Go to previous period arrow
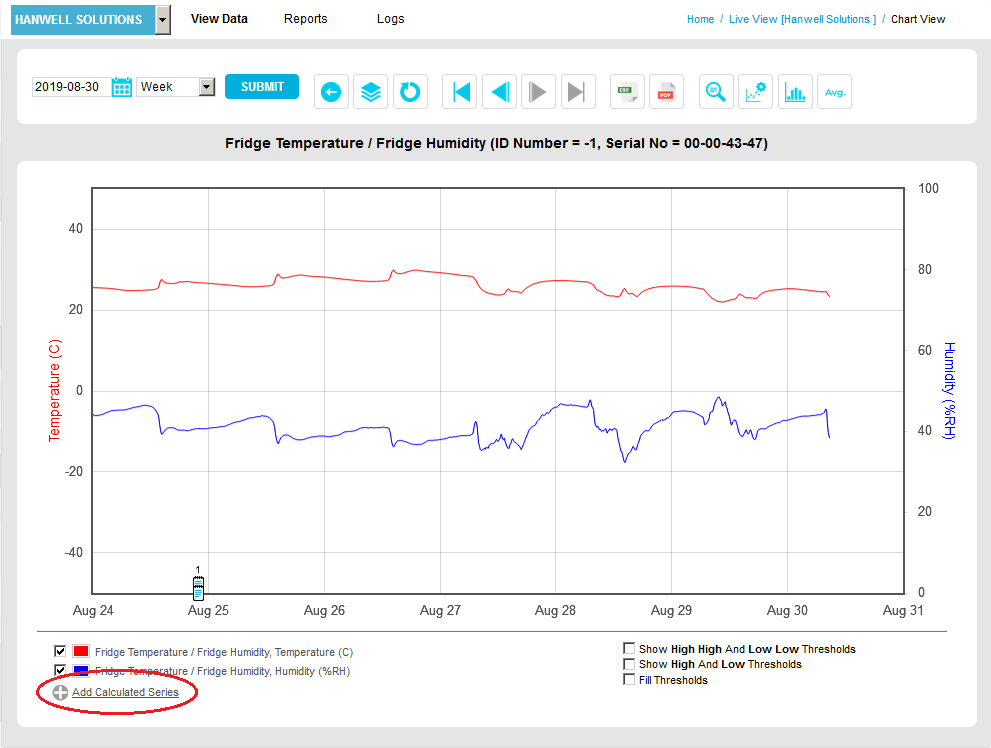This screenshot has height=748, width=991. [x=499, y=92]
